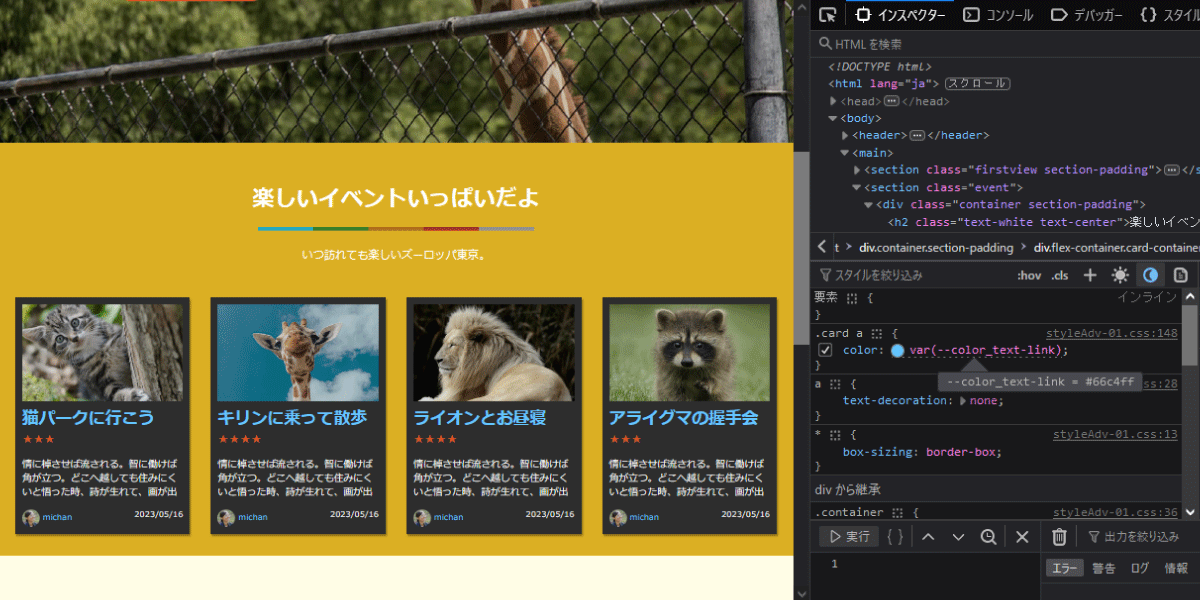The height and width of the screenshot is (600, 1200).
Task: Activate the element picker icon
Action: coord(827,15)
